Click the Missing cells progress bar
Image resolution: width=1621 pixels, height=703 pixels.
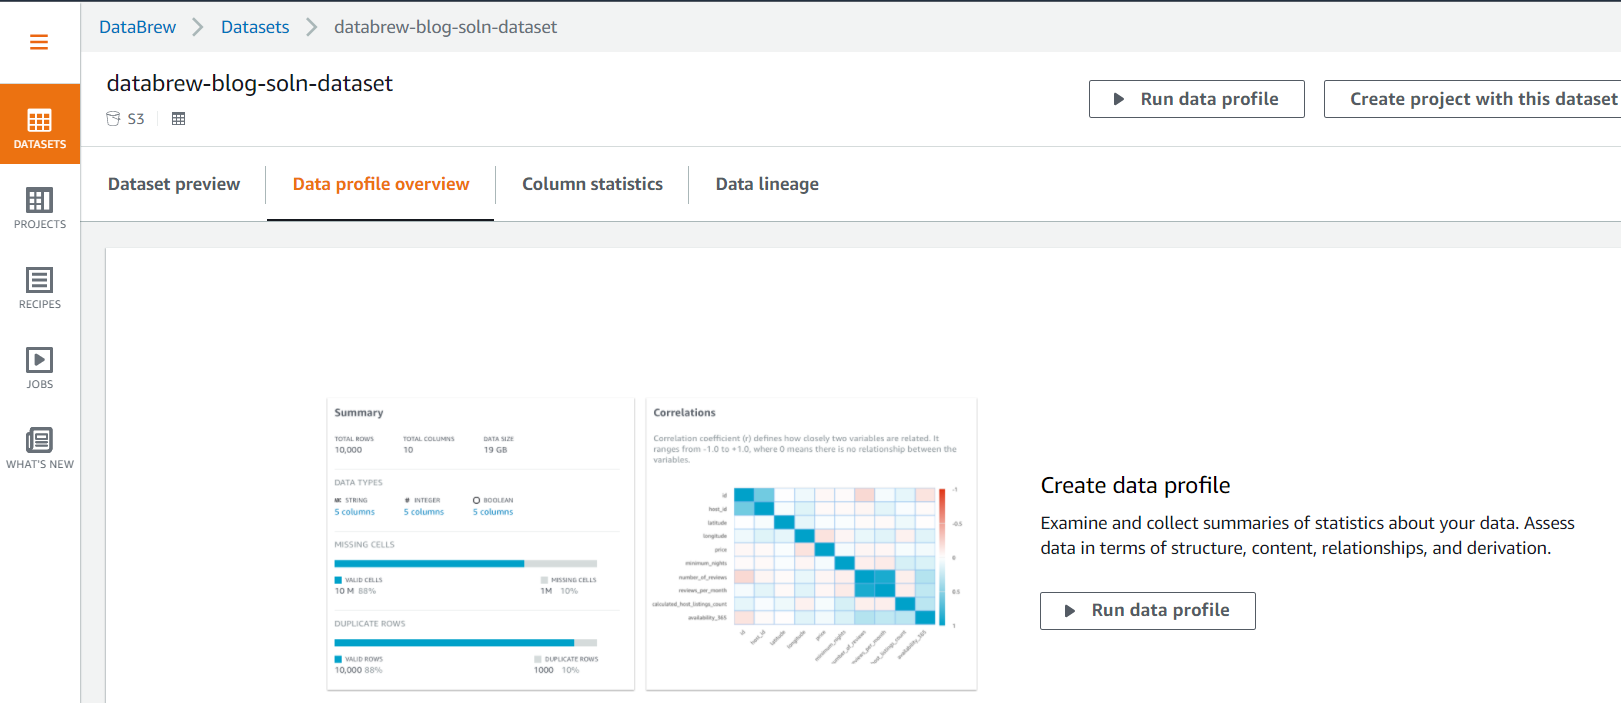coord(465,564)
